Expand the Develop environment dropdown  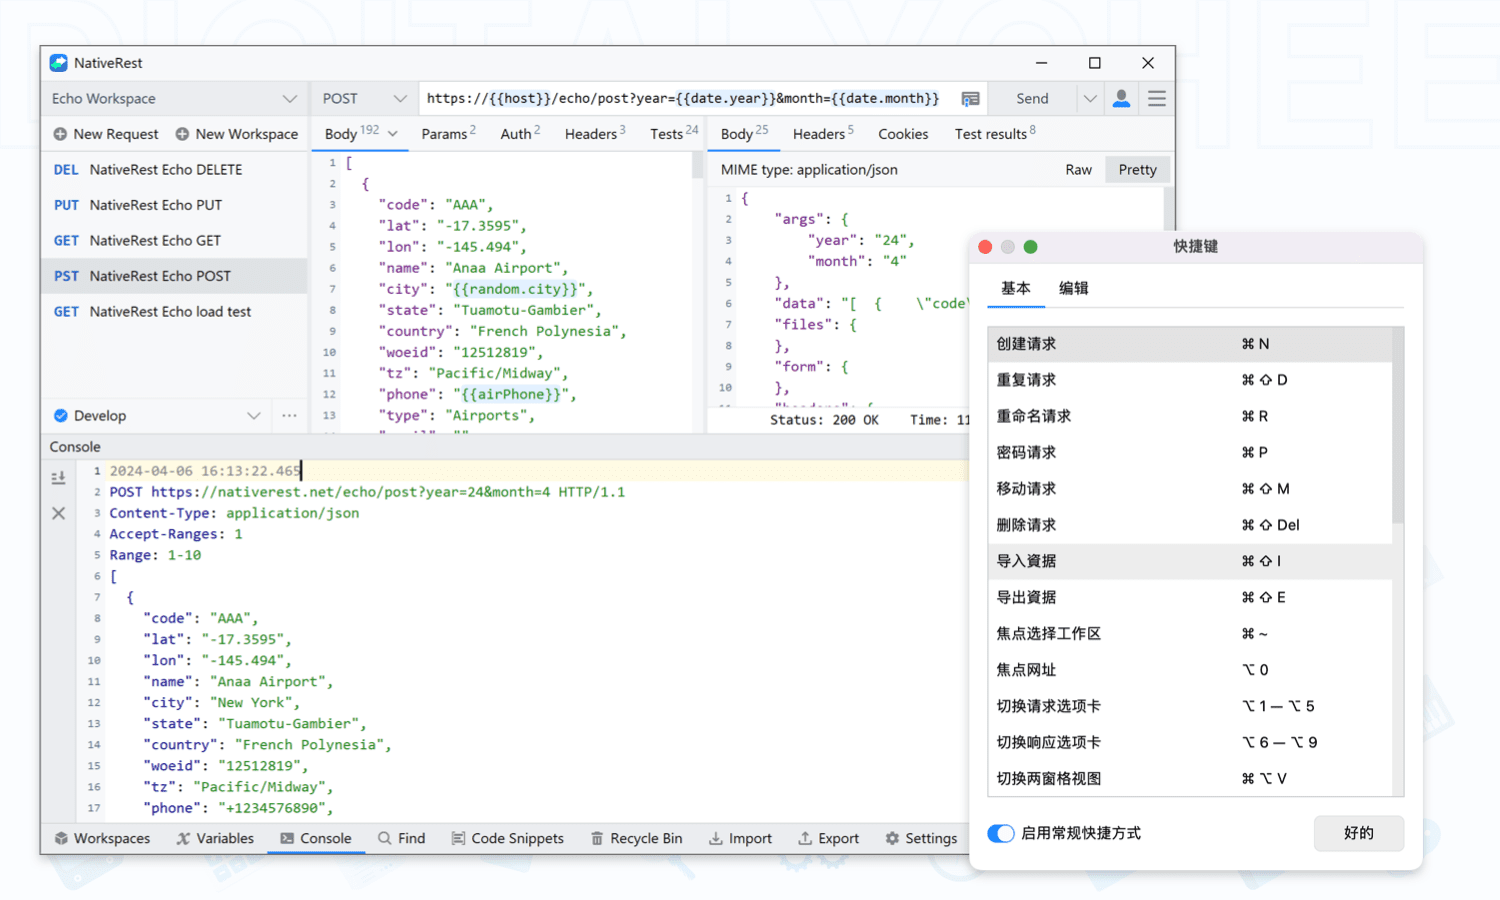254,416
